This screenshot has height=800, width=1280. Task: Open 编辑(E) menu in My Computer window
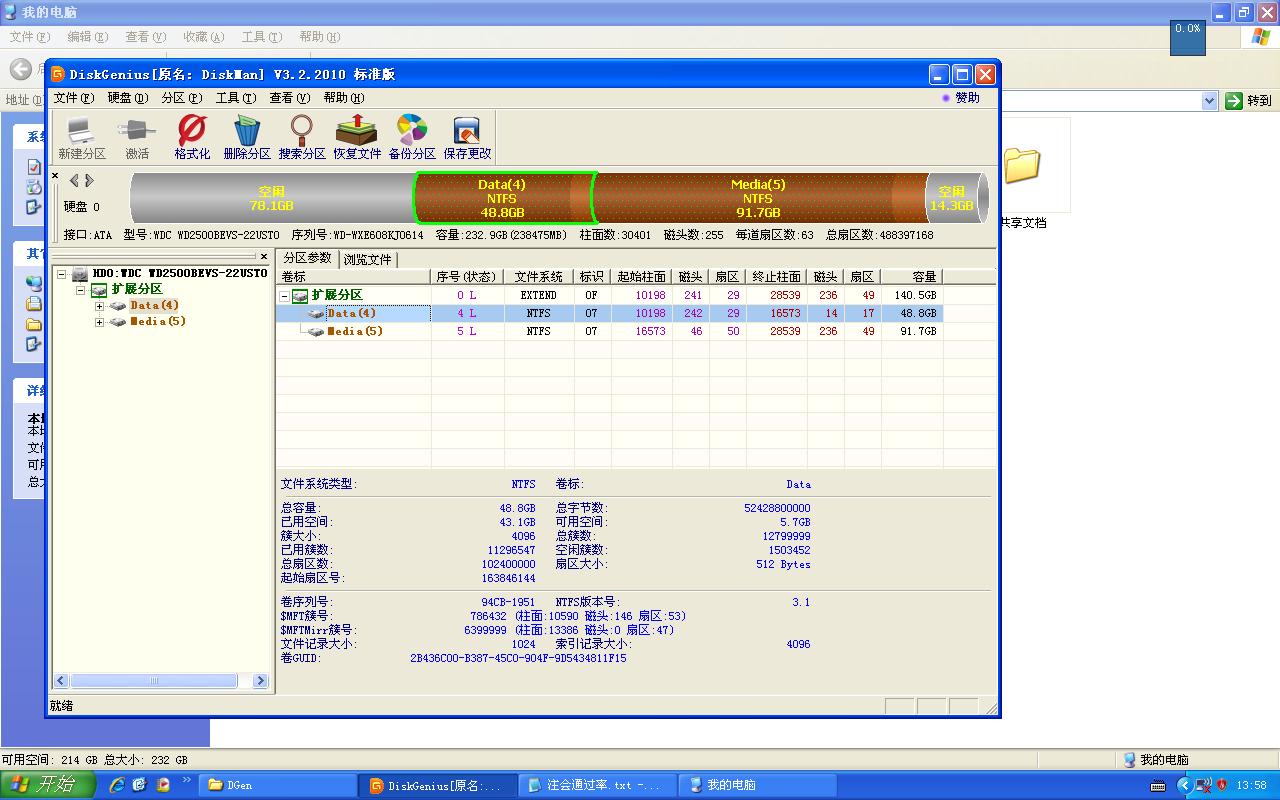pyautogui.click(x=87, y=37)
